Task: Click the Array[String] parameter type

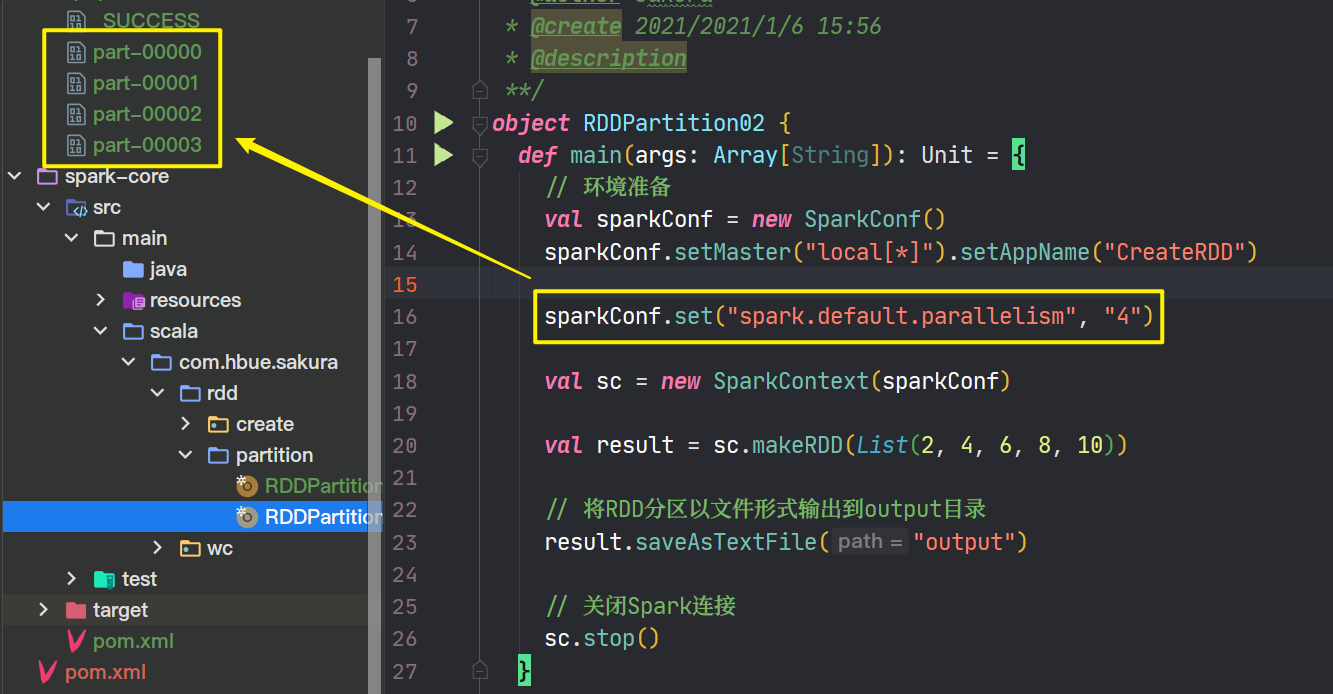Action: pos(791,156)
